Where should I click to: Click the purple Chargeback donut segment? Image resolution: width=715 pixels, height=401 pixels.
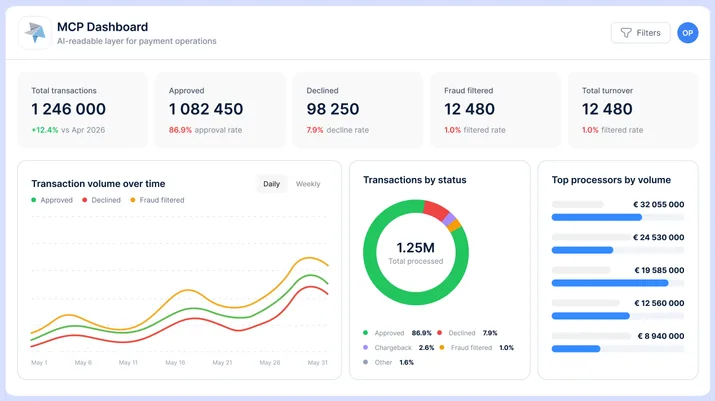point(450,219)
